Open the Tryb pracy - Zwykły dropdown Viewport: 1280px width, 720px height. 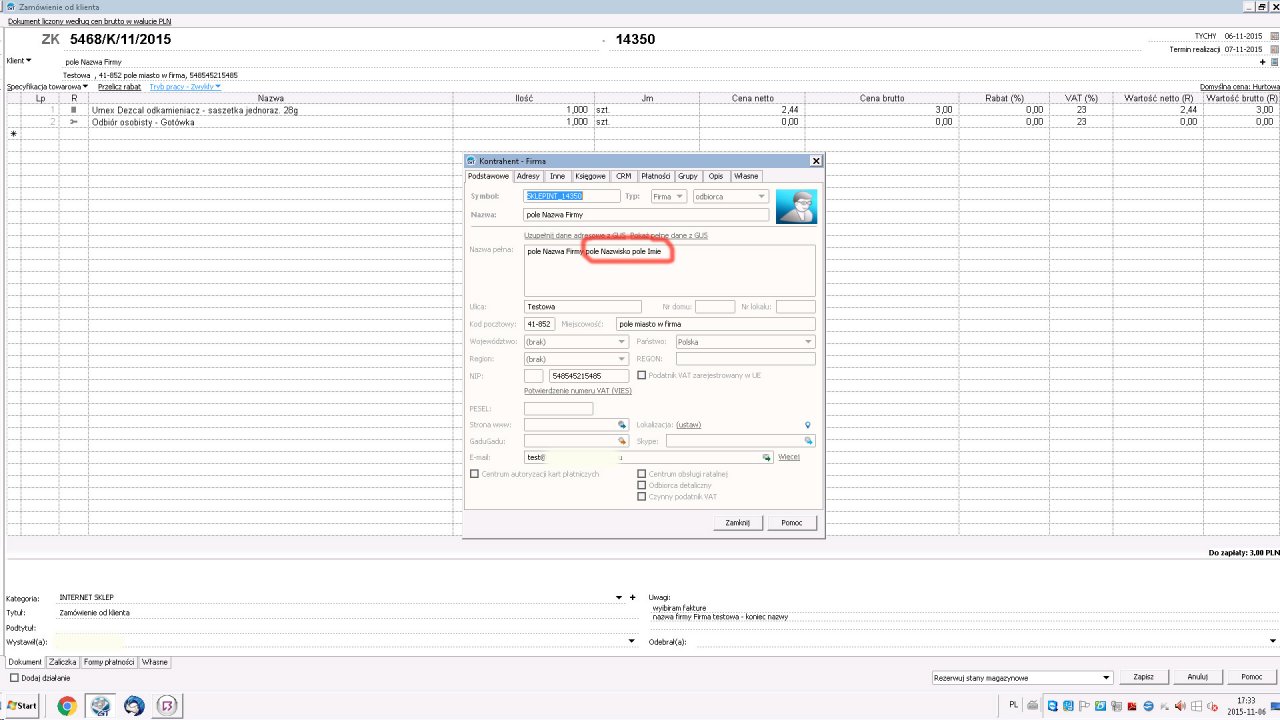pos(185,87)
